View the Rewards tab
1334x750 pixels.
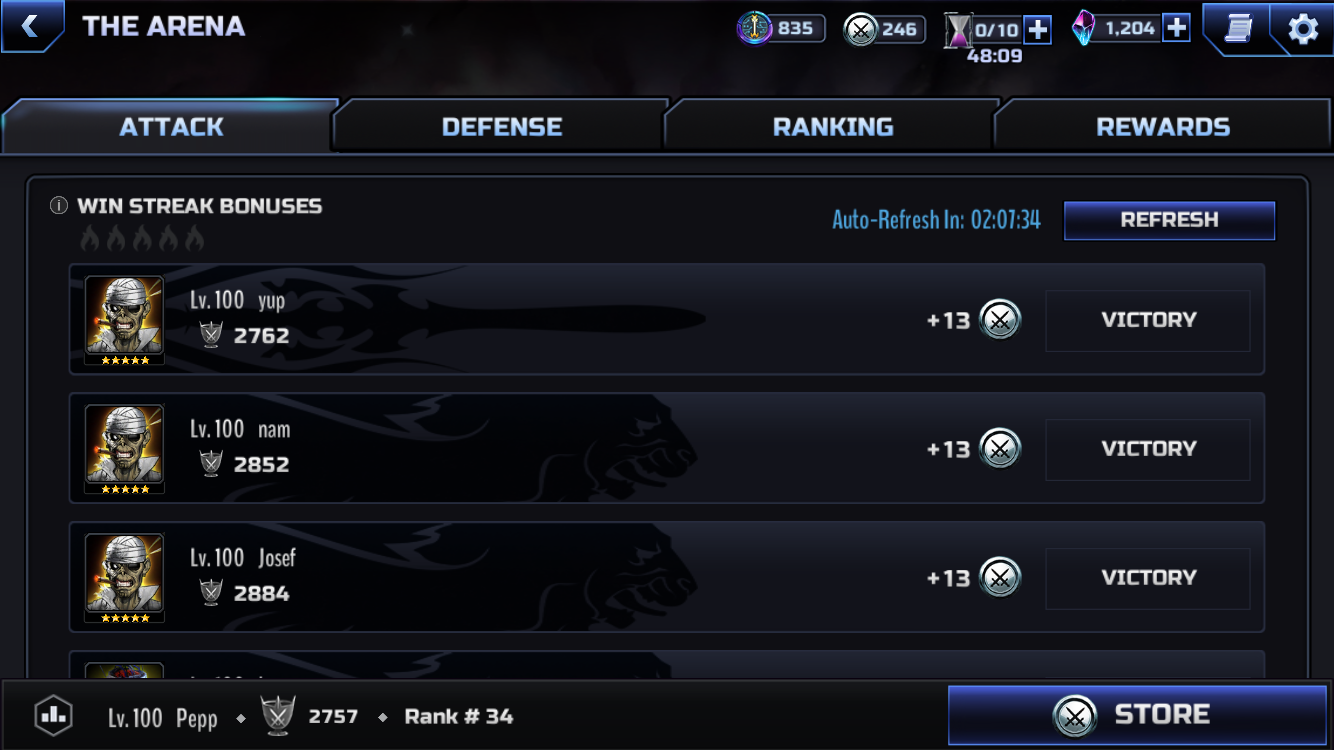(1163, 126)
